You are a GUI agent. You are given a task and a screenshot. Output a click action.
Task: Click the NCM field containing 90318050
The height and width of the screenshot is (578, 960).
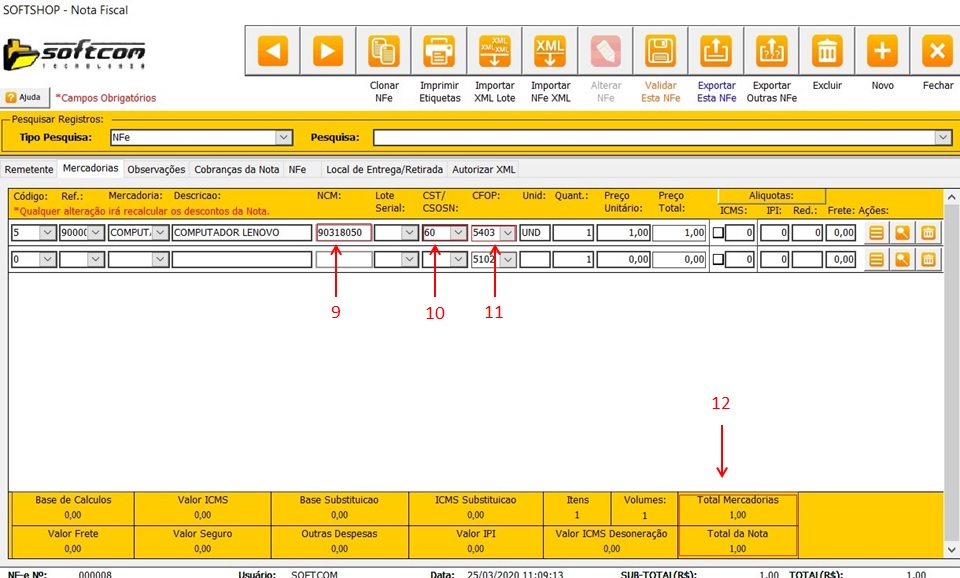click(343, 233)
